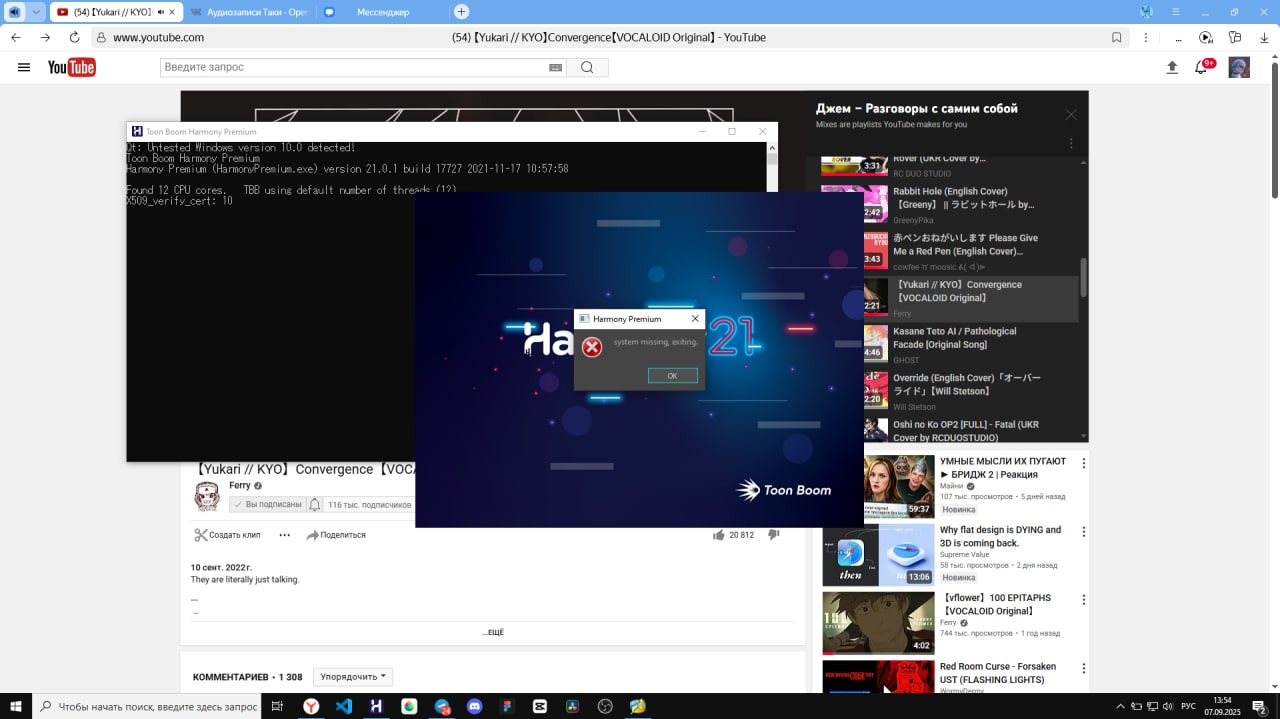
Task: Like the video with thumbs up
Action: coord(718,535)
